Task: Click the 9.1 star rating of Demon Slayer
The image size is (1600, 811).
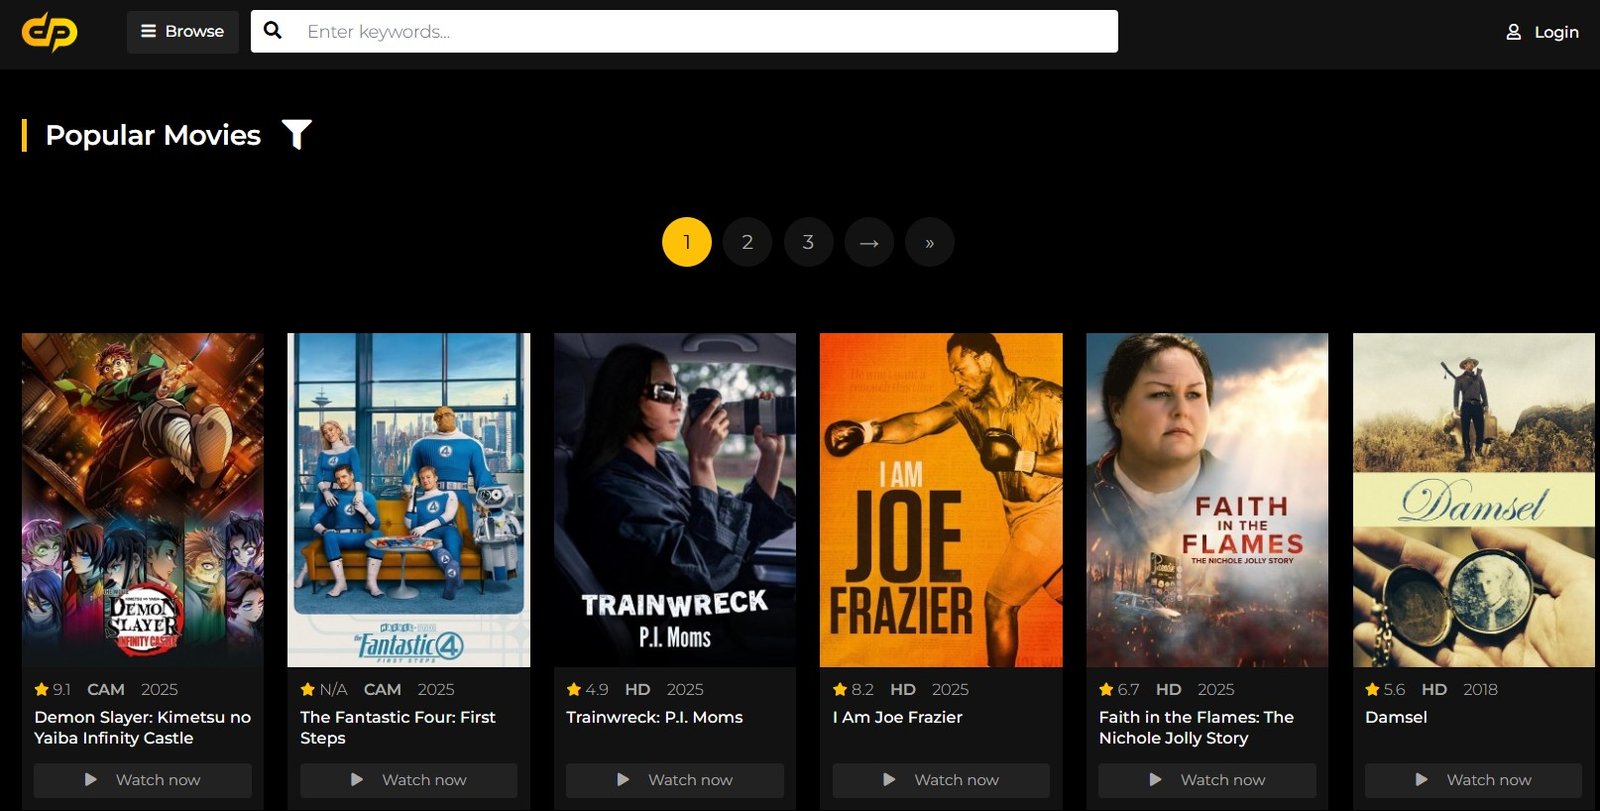Action: coord(52,689)
